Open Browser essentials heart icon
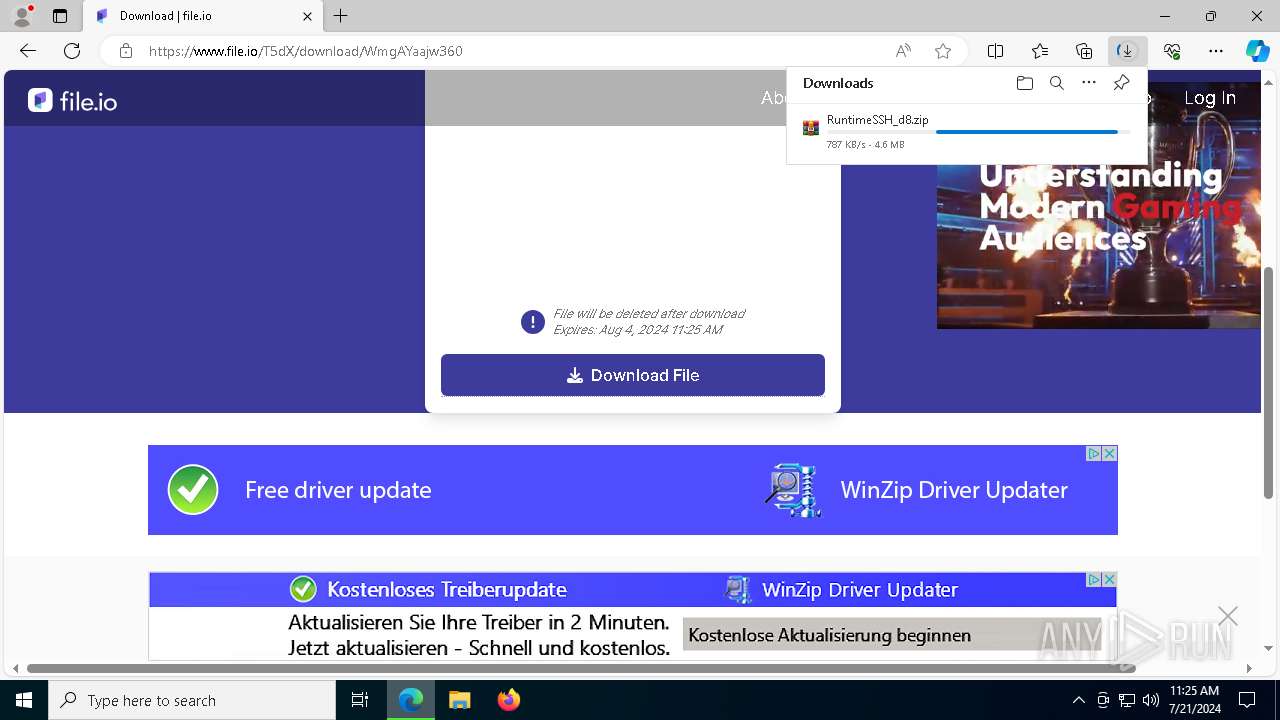 click(1172, 51)
